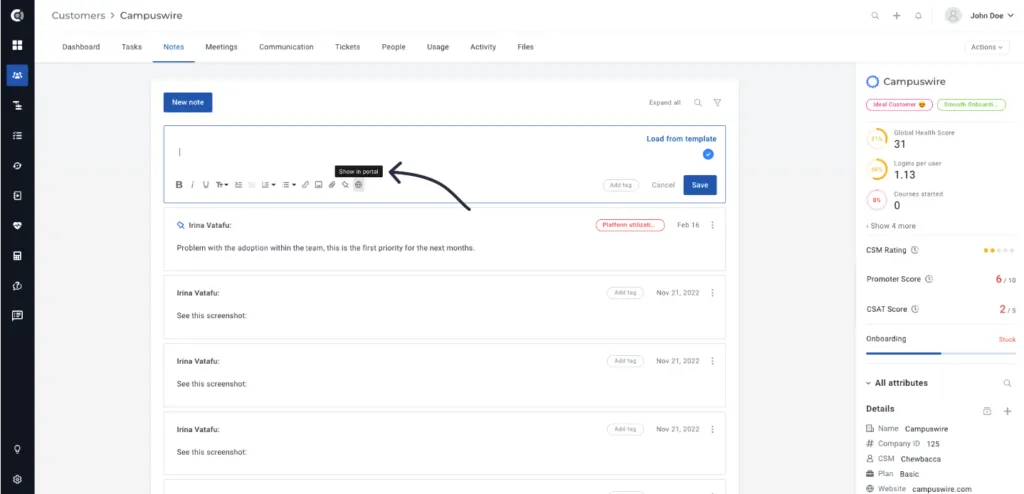Add a detail with the plus icon
The image size is (1024, 494).
pyautogui.click(x=1007, y=411)
